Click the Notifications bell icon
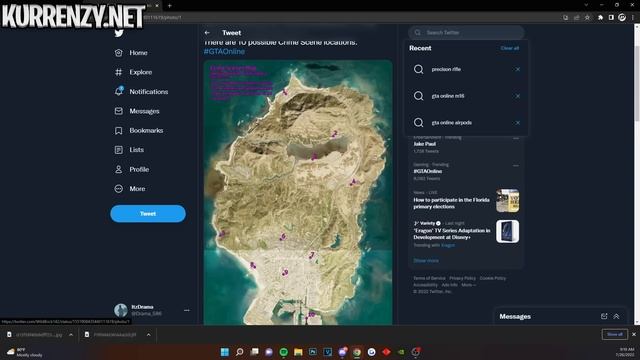Screen dimensions: 640x360 tap(119, 91)
